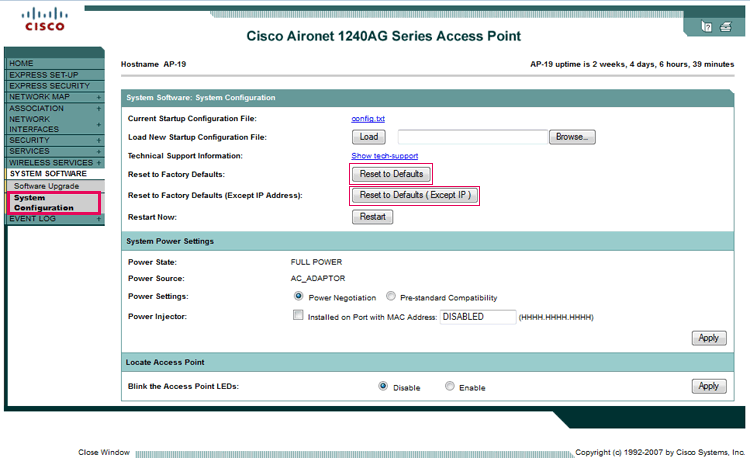Click the Load button
The height and width of the screenshot is (458, 750).
369,137
